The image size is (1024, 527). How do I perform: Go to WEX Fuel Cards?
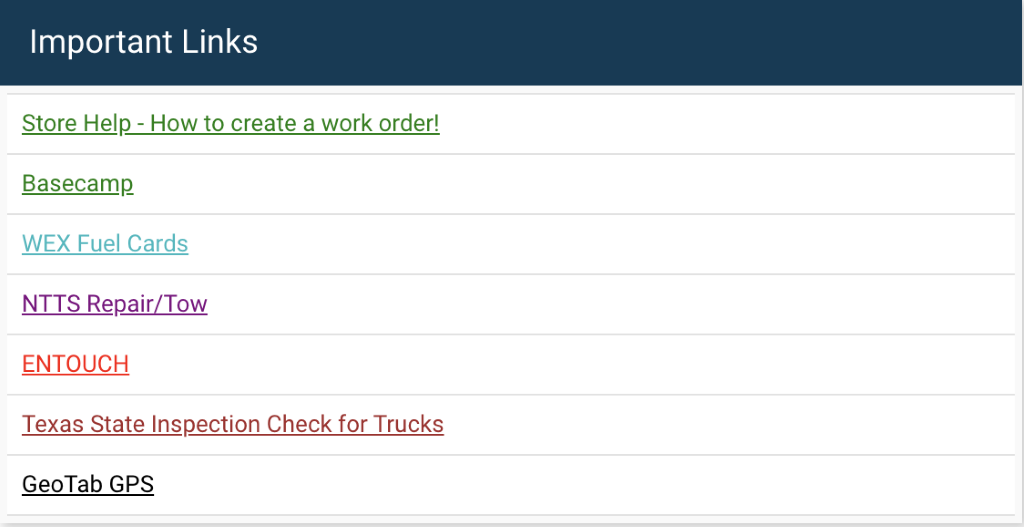click(x=105, y=244)
